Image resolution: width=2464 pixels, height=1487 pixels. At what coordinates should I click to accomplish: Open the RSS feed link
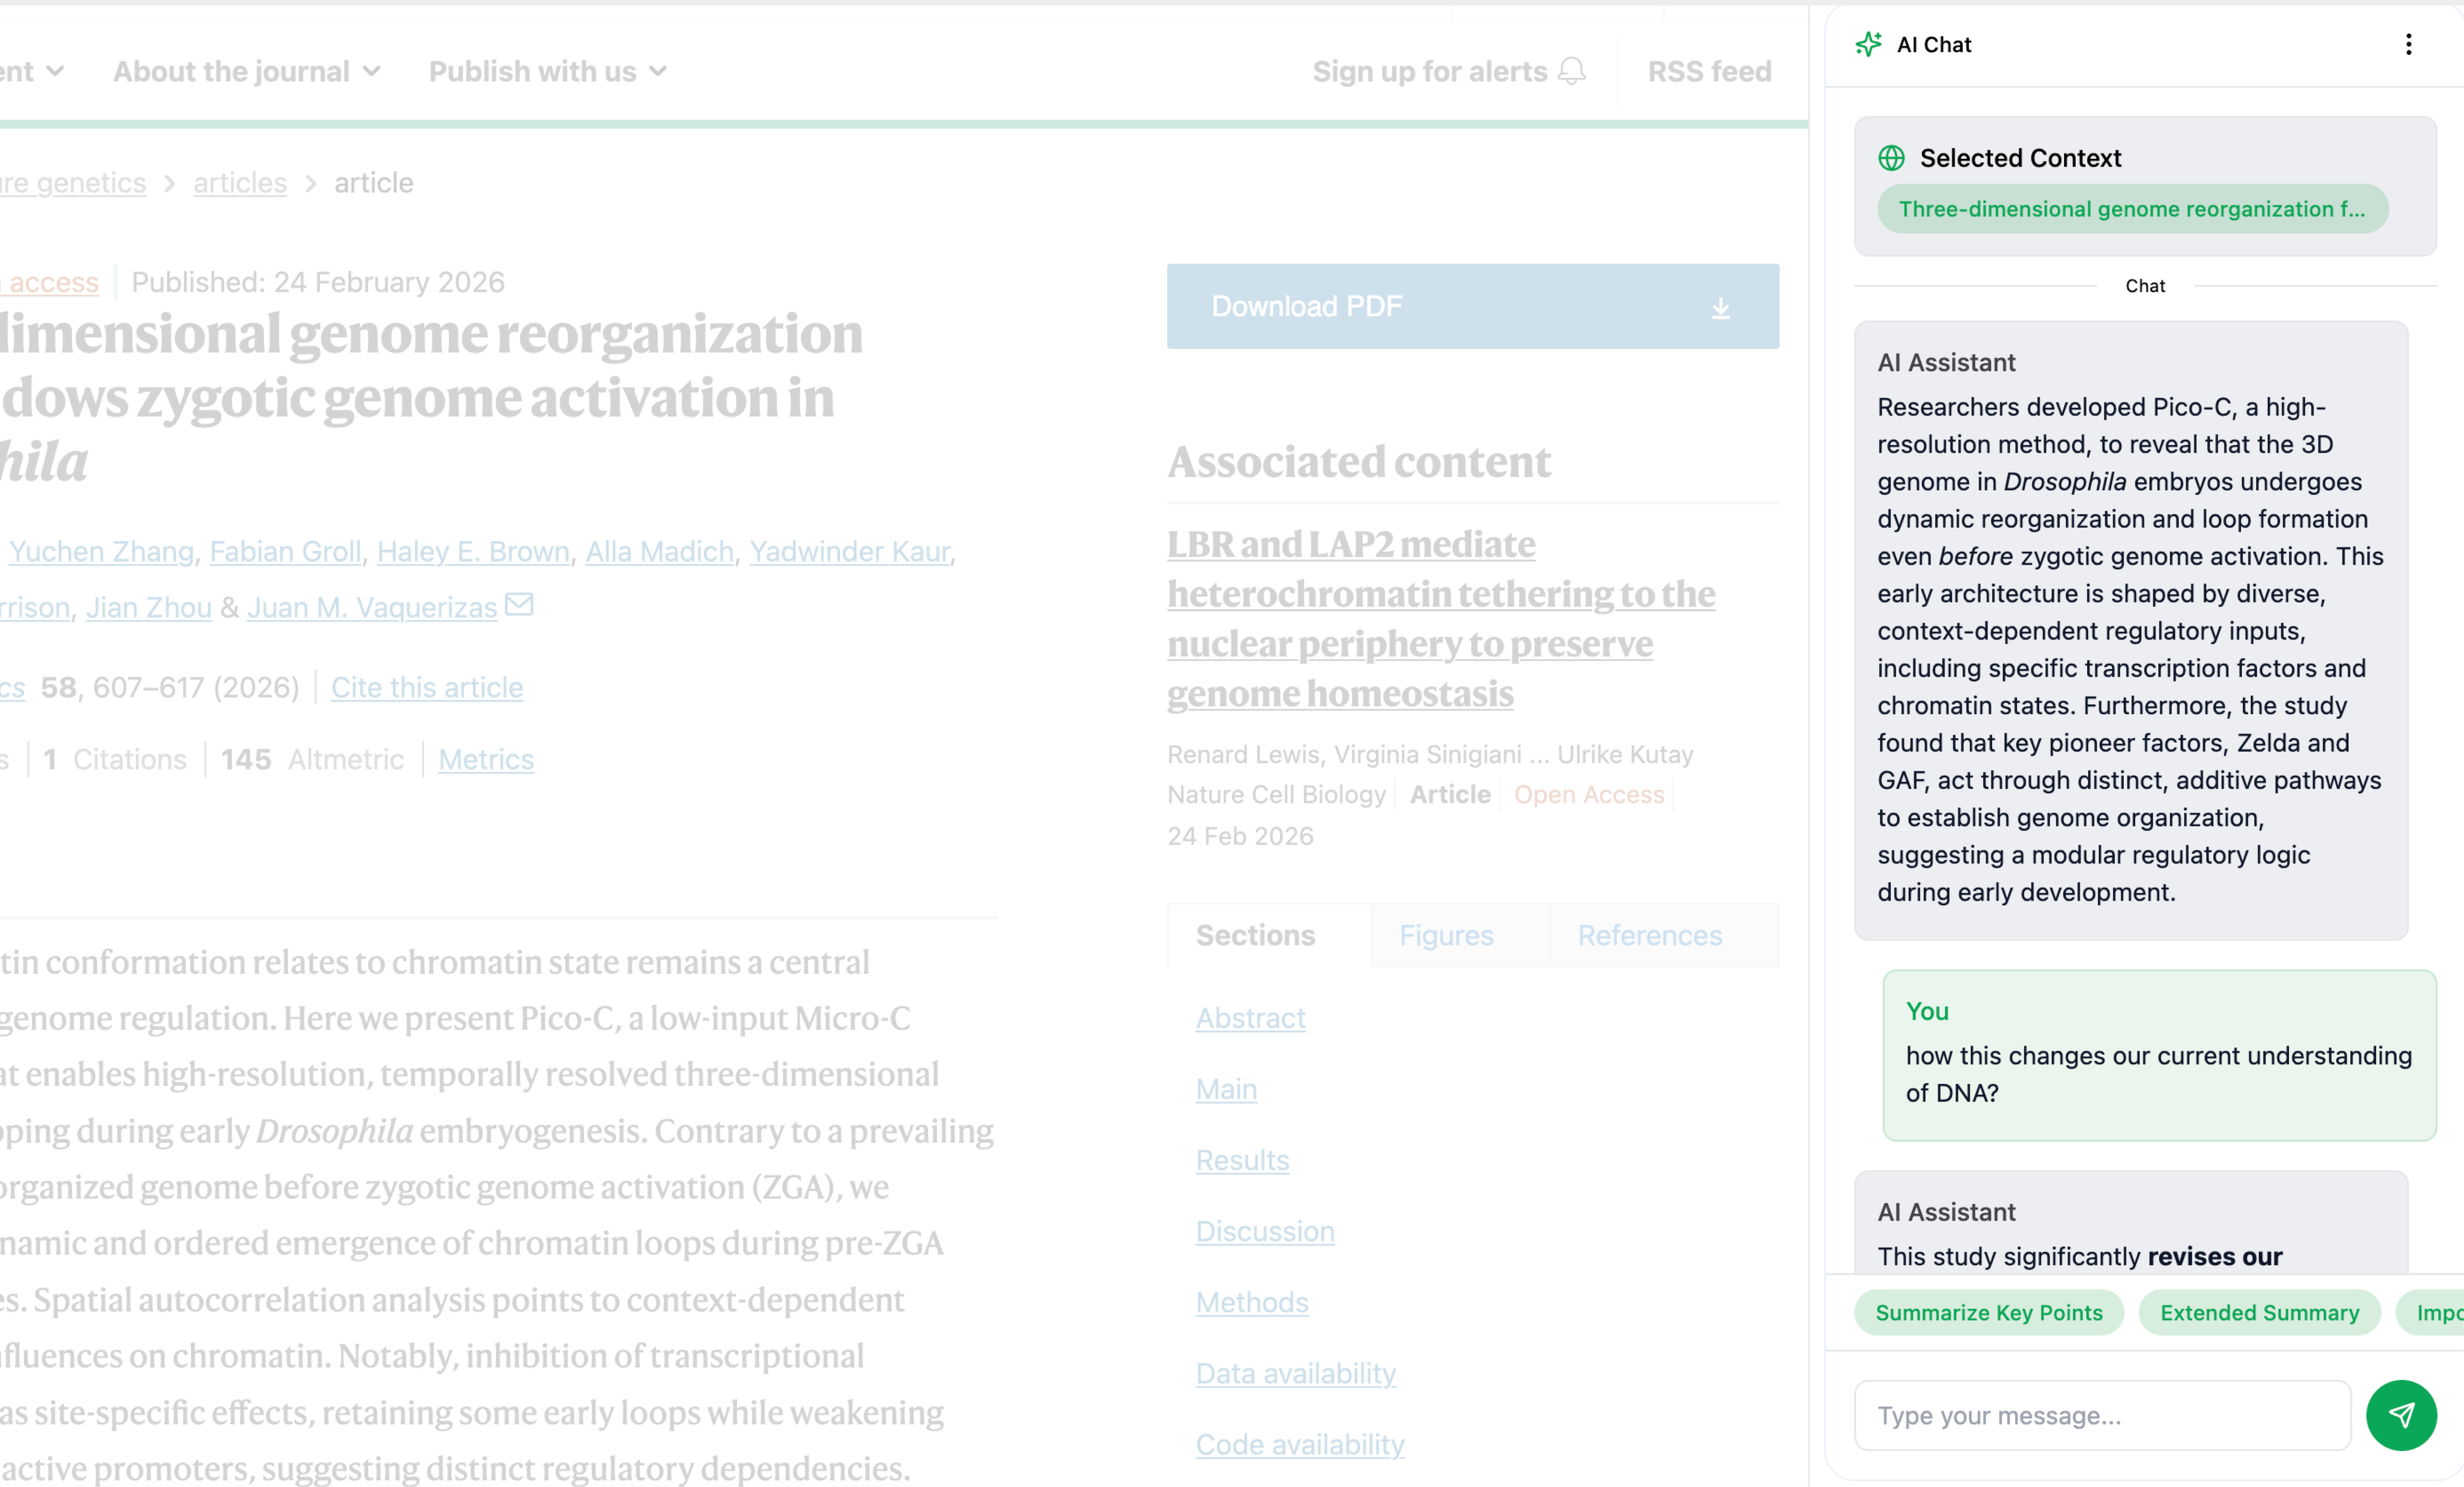tap(1709, 72)
